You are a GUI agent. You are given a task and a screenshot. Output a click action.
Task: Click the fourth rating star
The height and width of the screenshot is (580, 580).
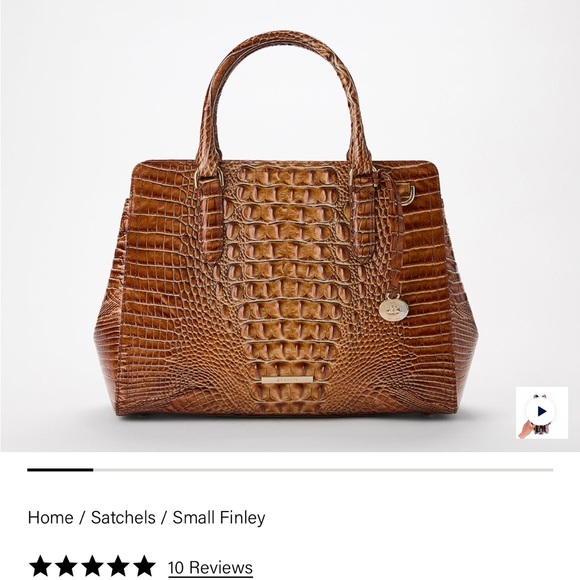pyautogui.click(x=118, y=566)
